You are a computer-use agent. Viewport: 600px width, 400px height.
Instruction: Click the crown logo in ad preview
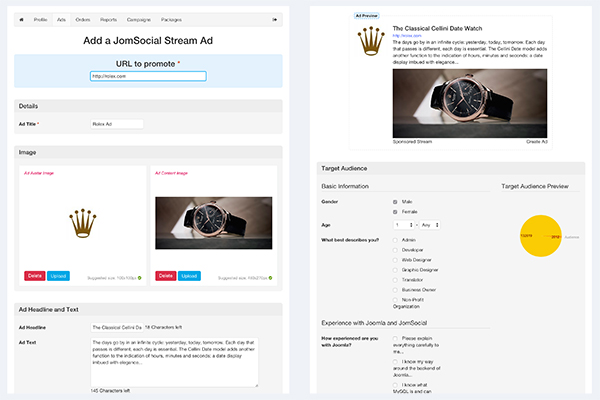click(x=371, y=41)
